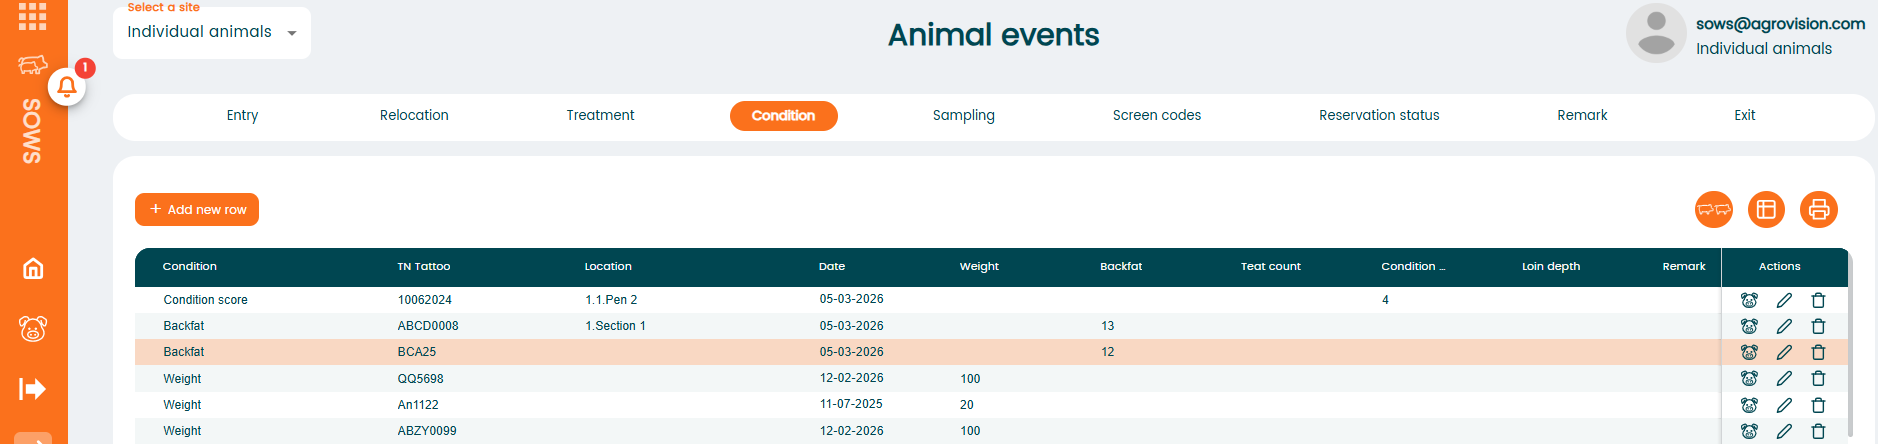Open the user avatar profile

point(1656,33)
